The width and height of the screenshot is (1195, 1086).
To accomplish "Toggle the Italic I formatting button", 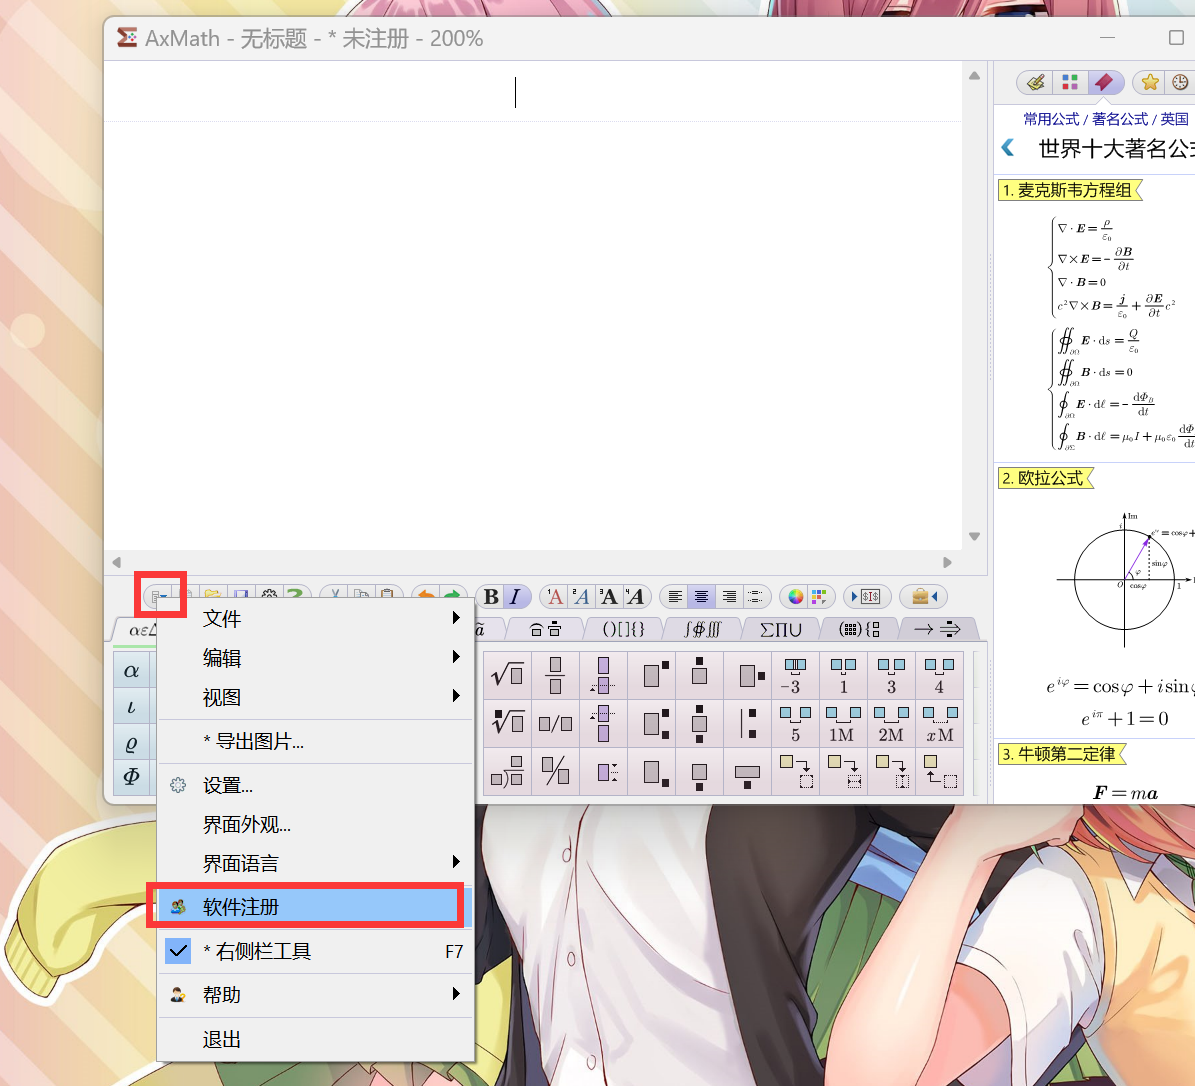I will tap(516, 597).
